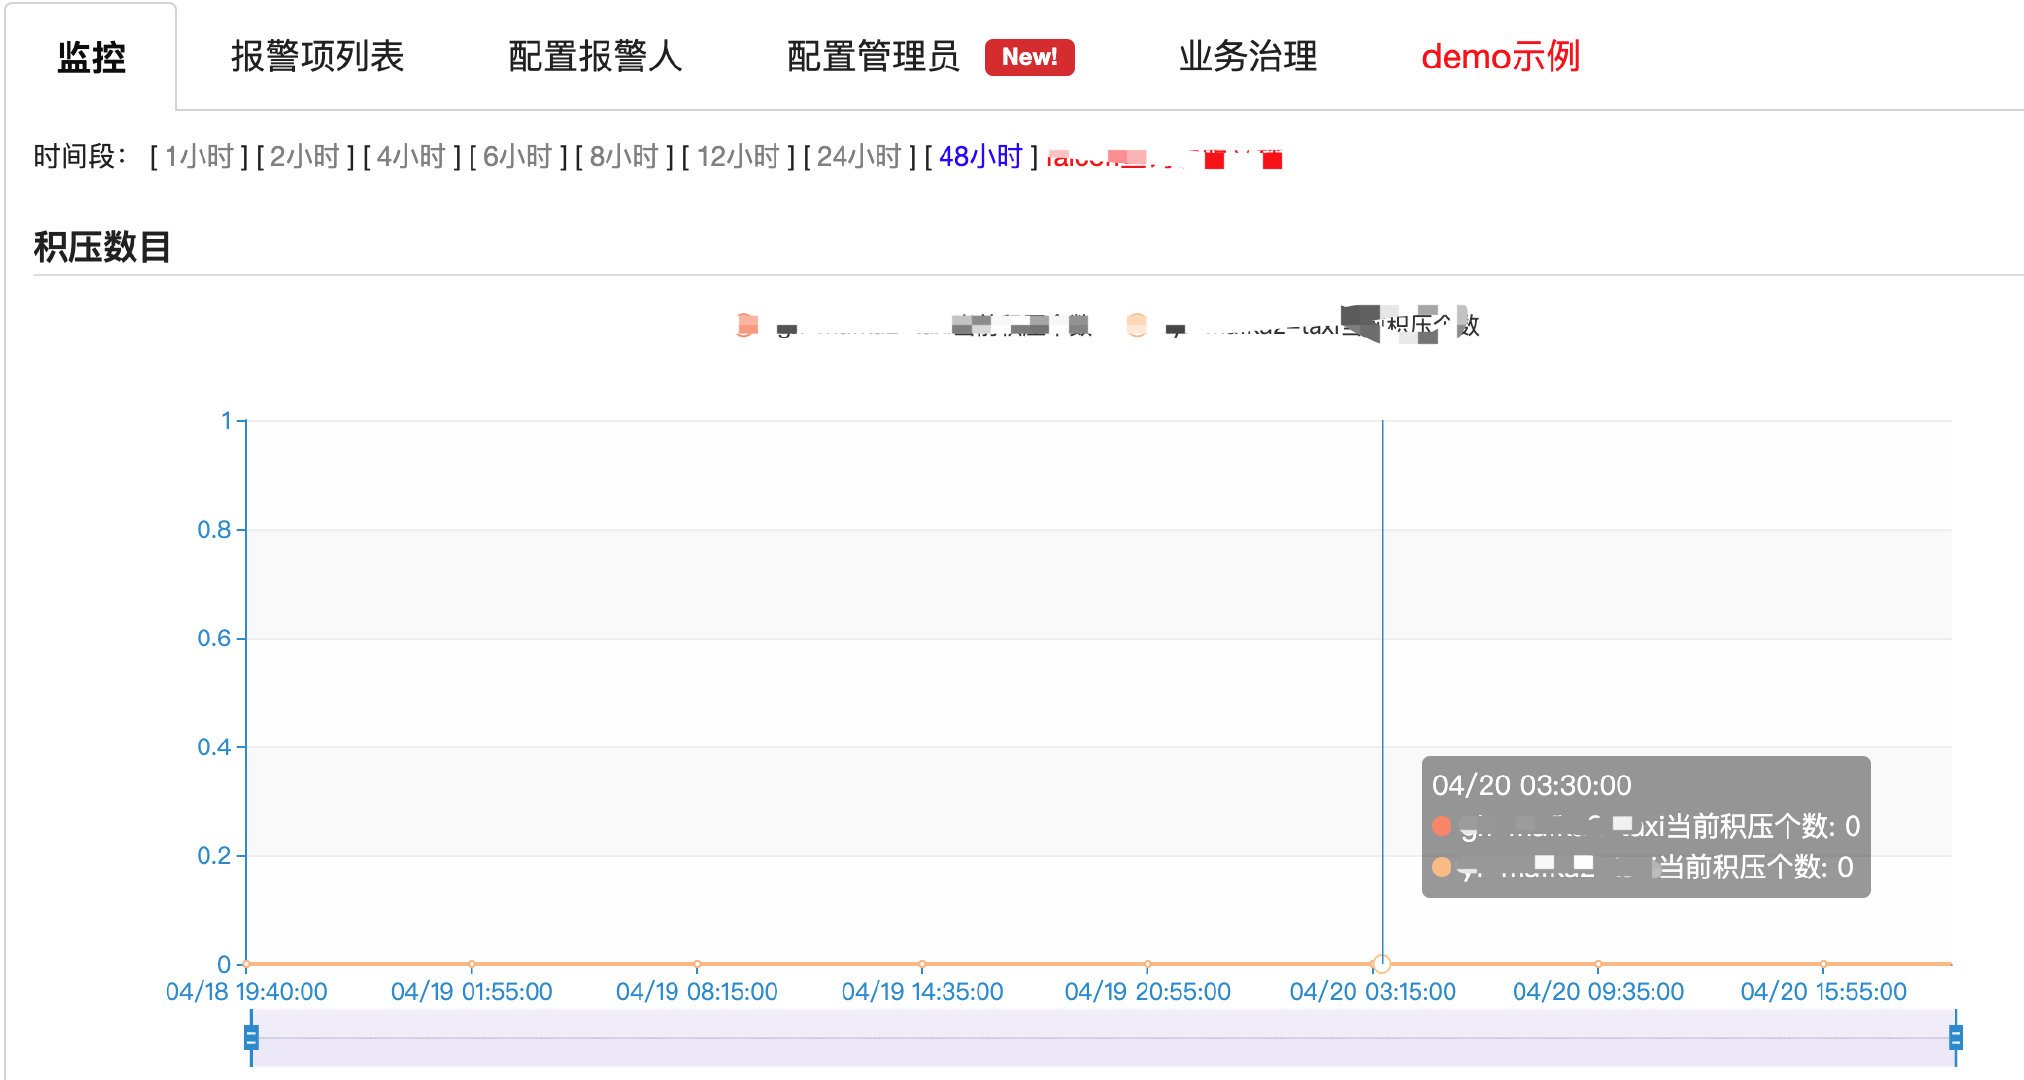Click the 04/20 15:55:00 axis label
This screenshot has height=1080, width=2024.
1823,992
